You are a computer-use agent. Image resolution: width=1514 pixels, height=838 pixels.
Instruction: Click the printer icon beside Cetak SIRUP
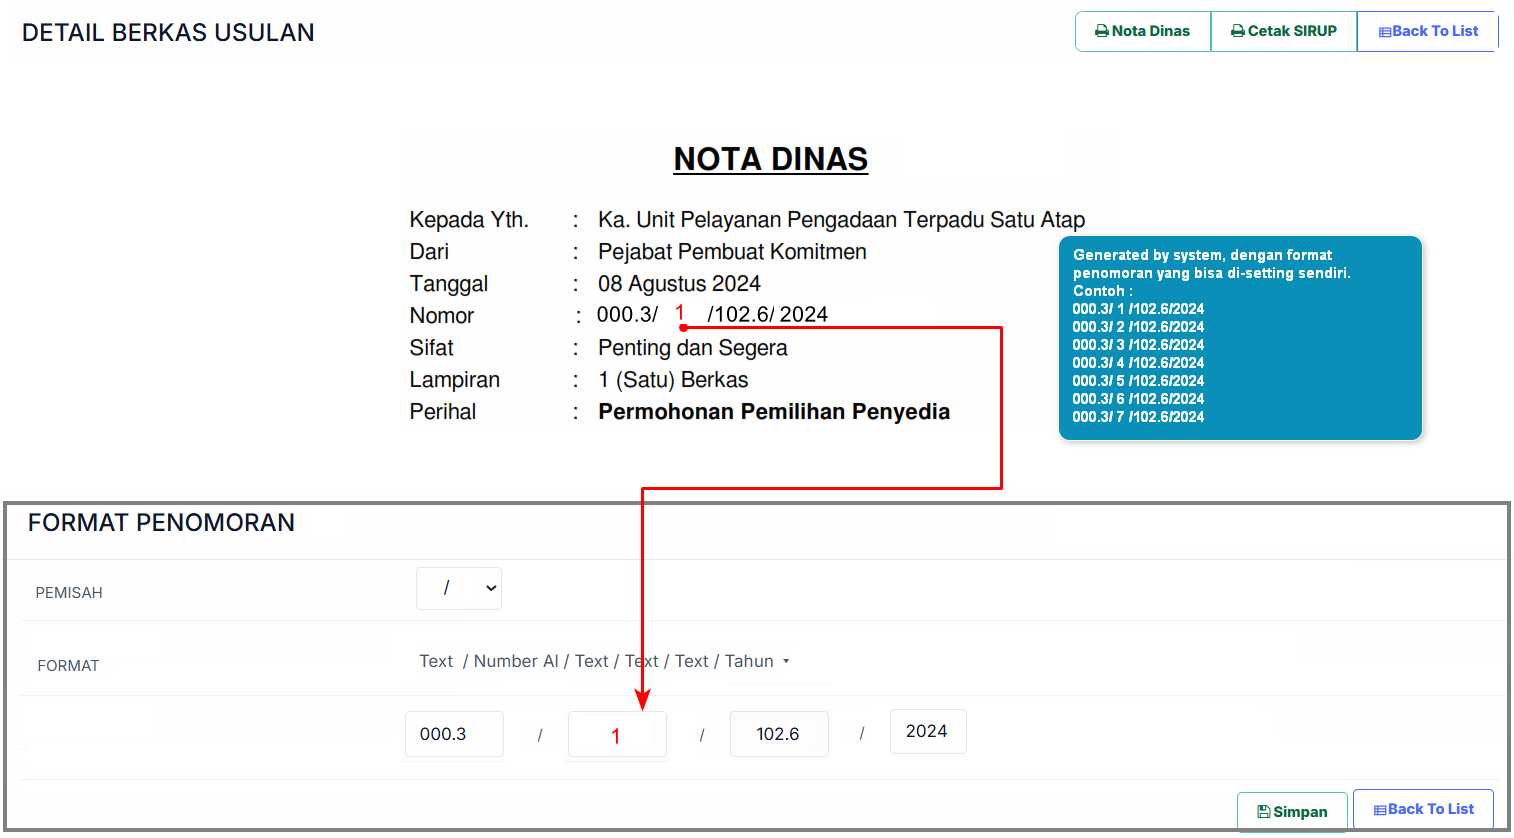(1238, 31)
